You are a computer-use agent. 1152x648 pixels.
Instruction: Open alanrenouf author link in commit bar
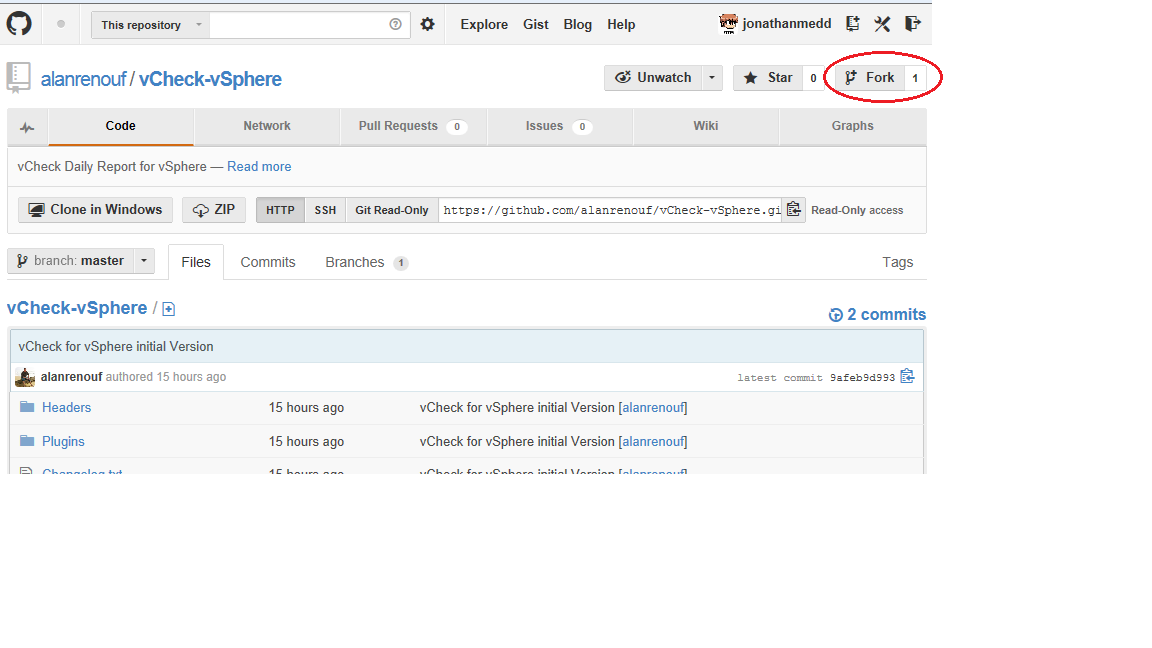coord(71,377)
